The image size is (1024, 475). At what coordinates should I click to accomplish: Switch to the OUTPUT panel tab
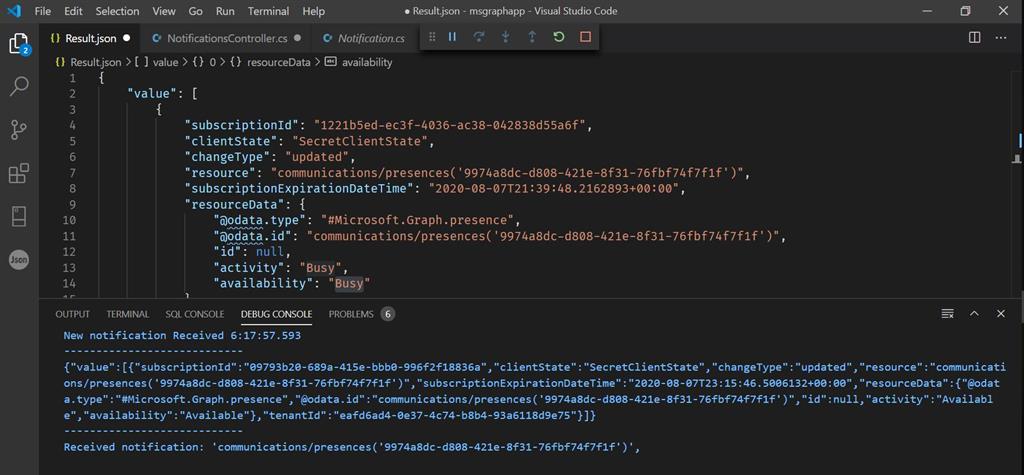(x=72, y=314)
